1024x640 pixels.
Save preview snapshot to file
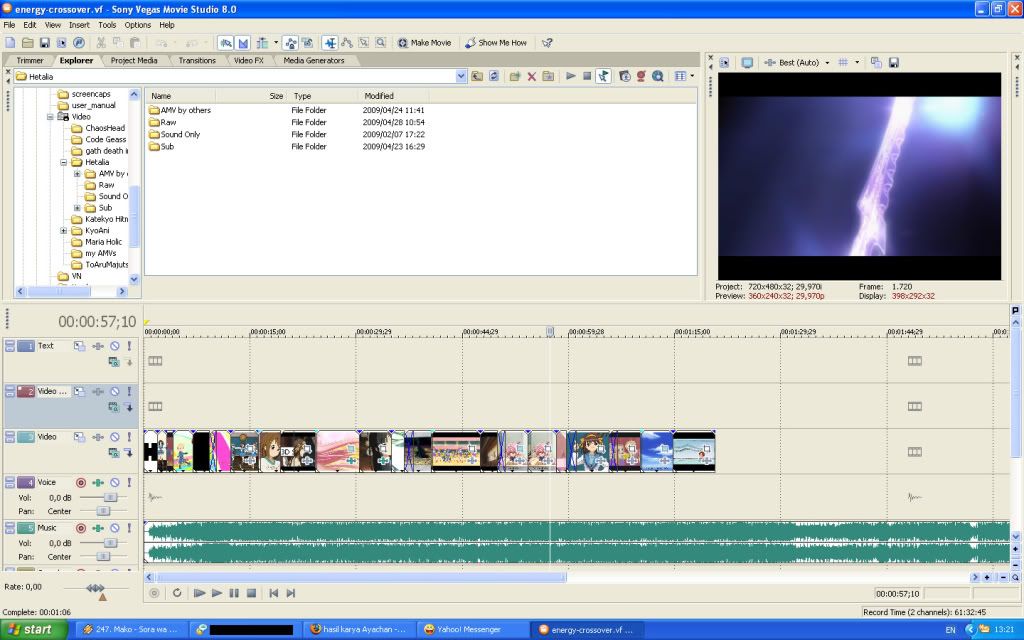pyautogui.click(x=893, y=63)
